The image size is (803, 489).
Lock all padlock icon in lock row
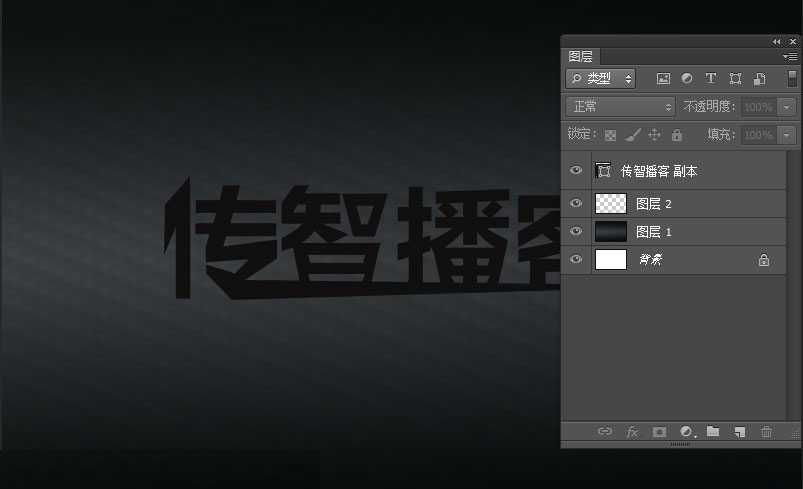677,135
